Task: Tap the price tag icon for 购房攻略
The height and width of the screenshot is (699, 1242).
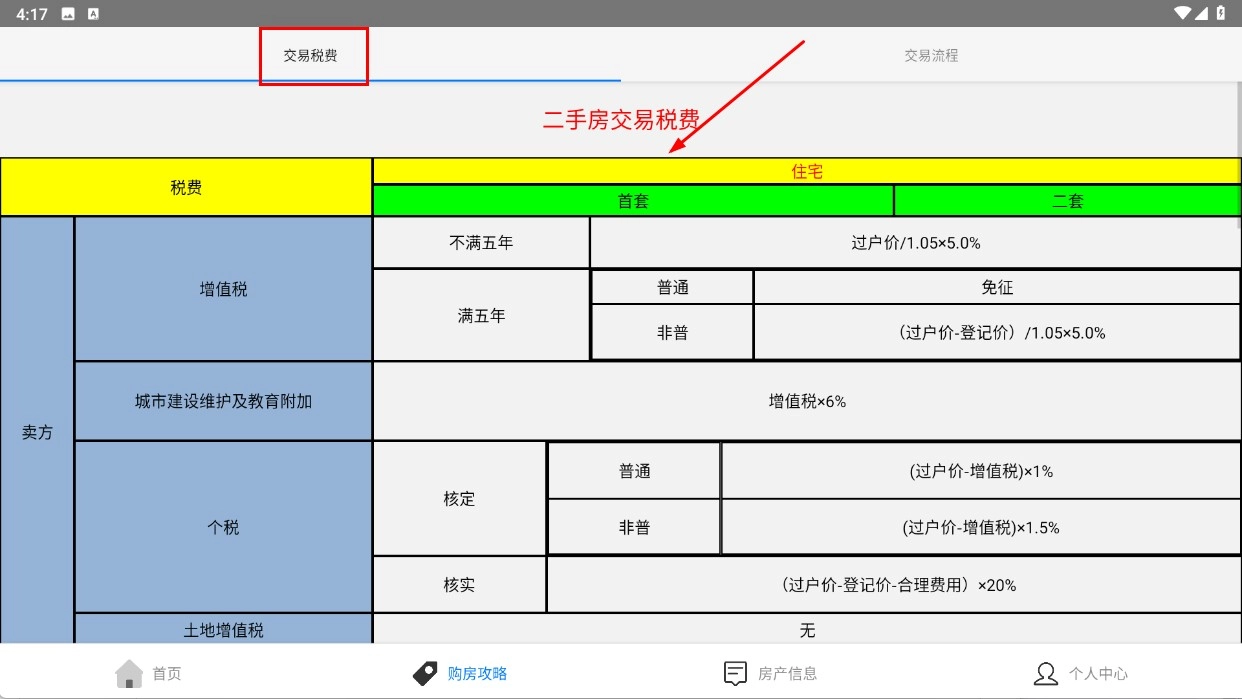Action: 425,673
